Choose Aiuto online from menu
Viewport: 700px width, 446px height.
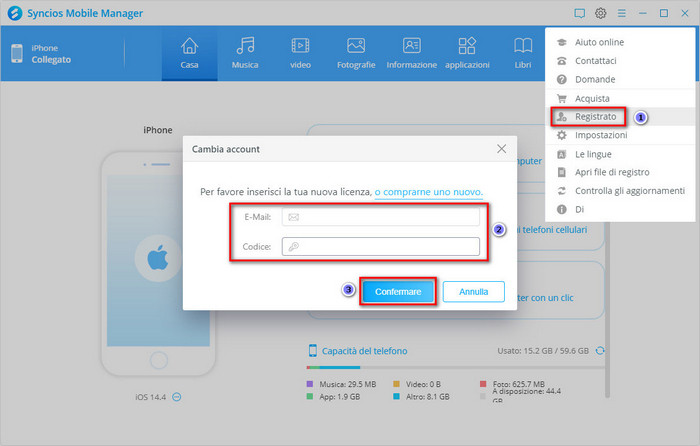pos(620,42)
